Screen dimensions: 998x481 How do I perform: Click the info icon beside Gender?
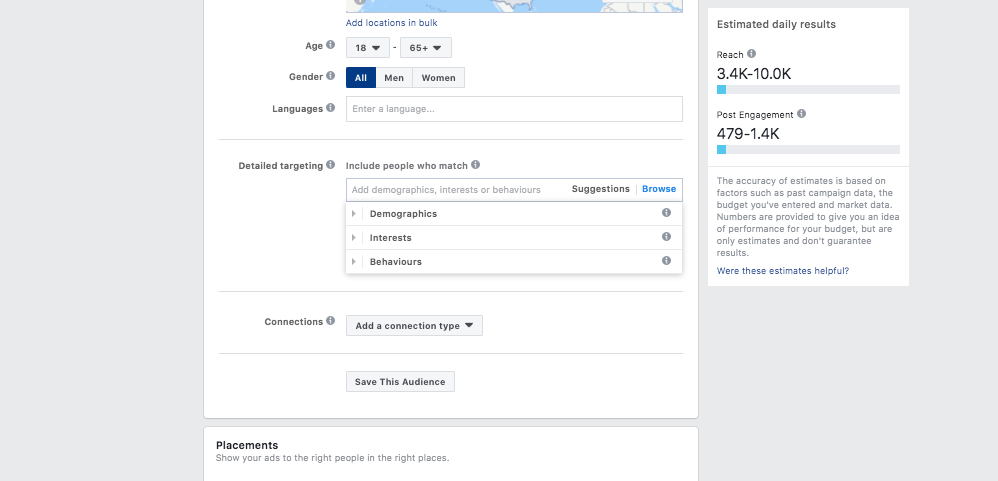330,76
